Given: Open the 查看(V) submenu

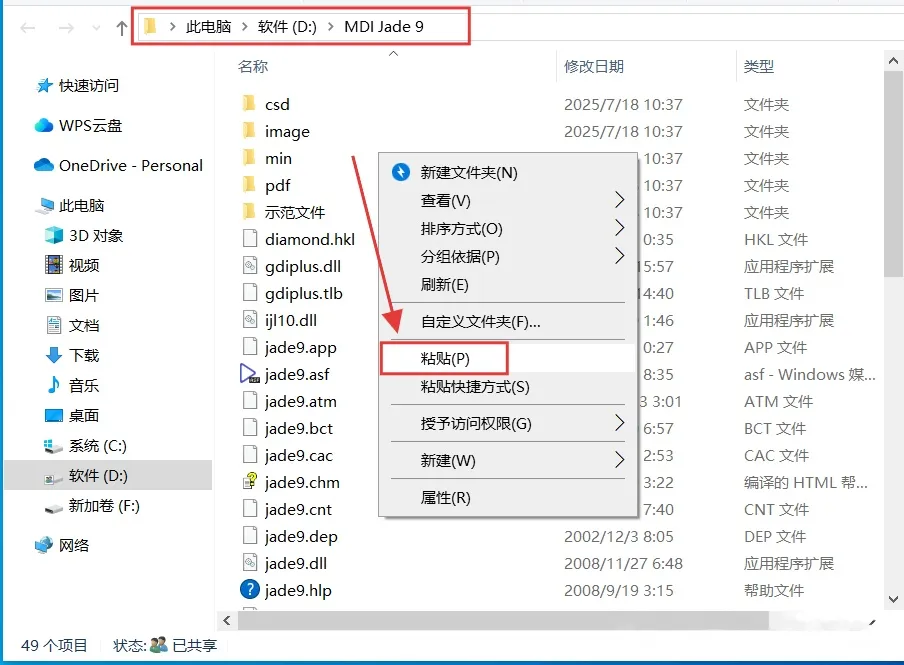Looking at the screenshot, I should point(508,201).
